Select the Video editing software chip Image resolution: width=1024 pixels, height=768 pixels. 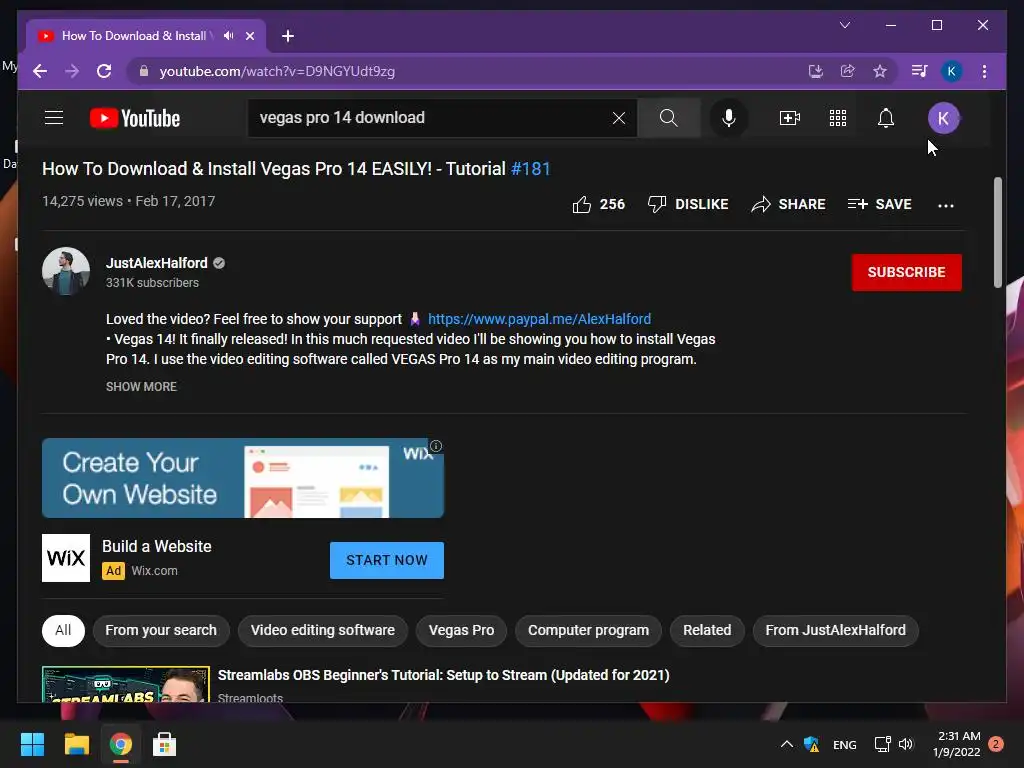click(323, 630)
